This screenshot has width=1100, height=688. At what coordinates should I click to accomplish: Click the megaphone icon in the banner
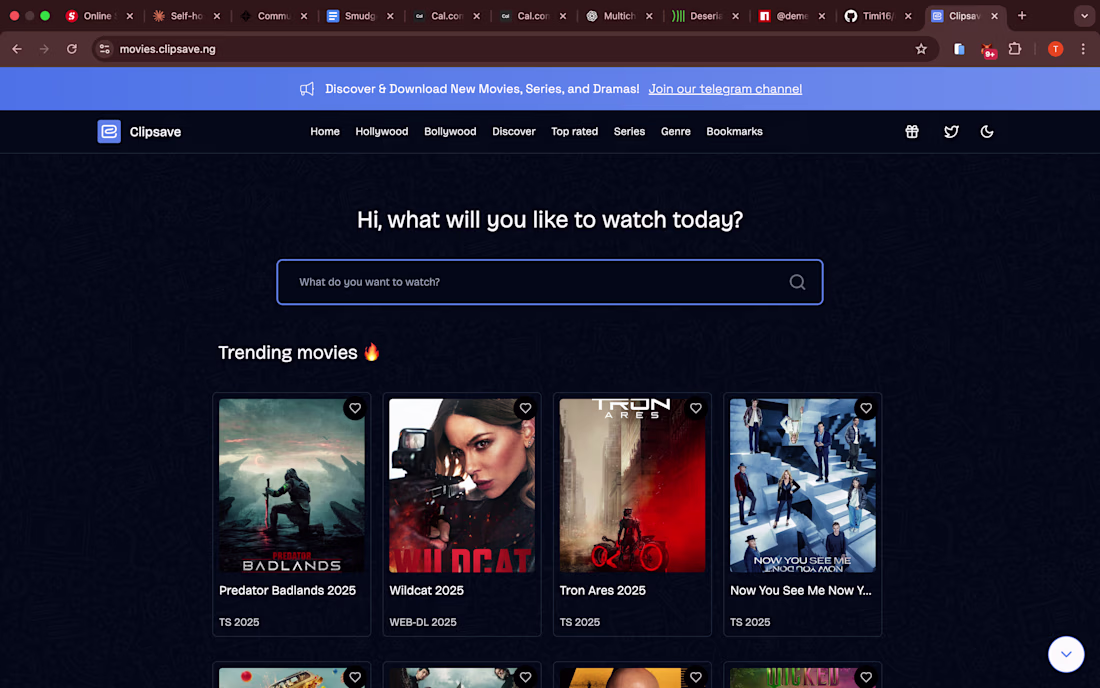pos(307,89)
